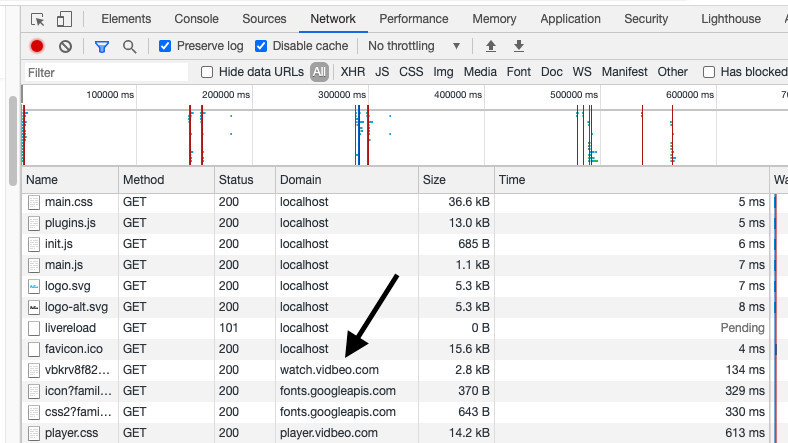Filter requests by XHR type
788x443 pixels.
(x=352, y=72)
